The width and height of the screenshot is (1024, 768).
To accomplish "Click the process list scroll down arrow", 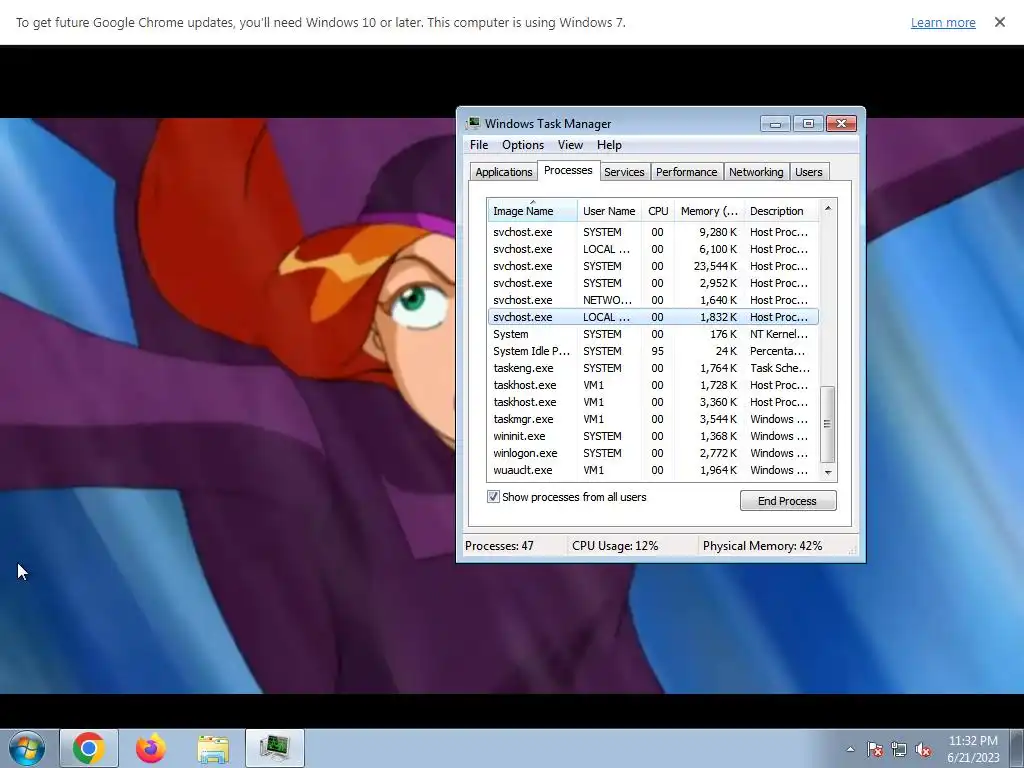I will point(827,472).
